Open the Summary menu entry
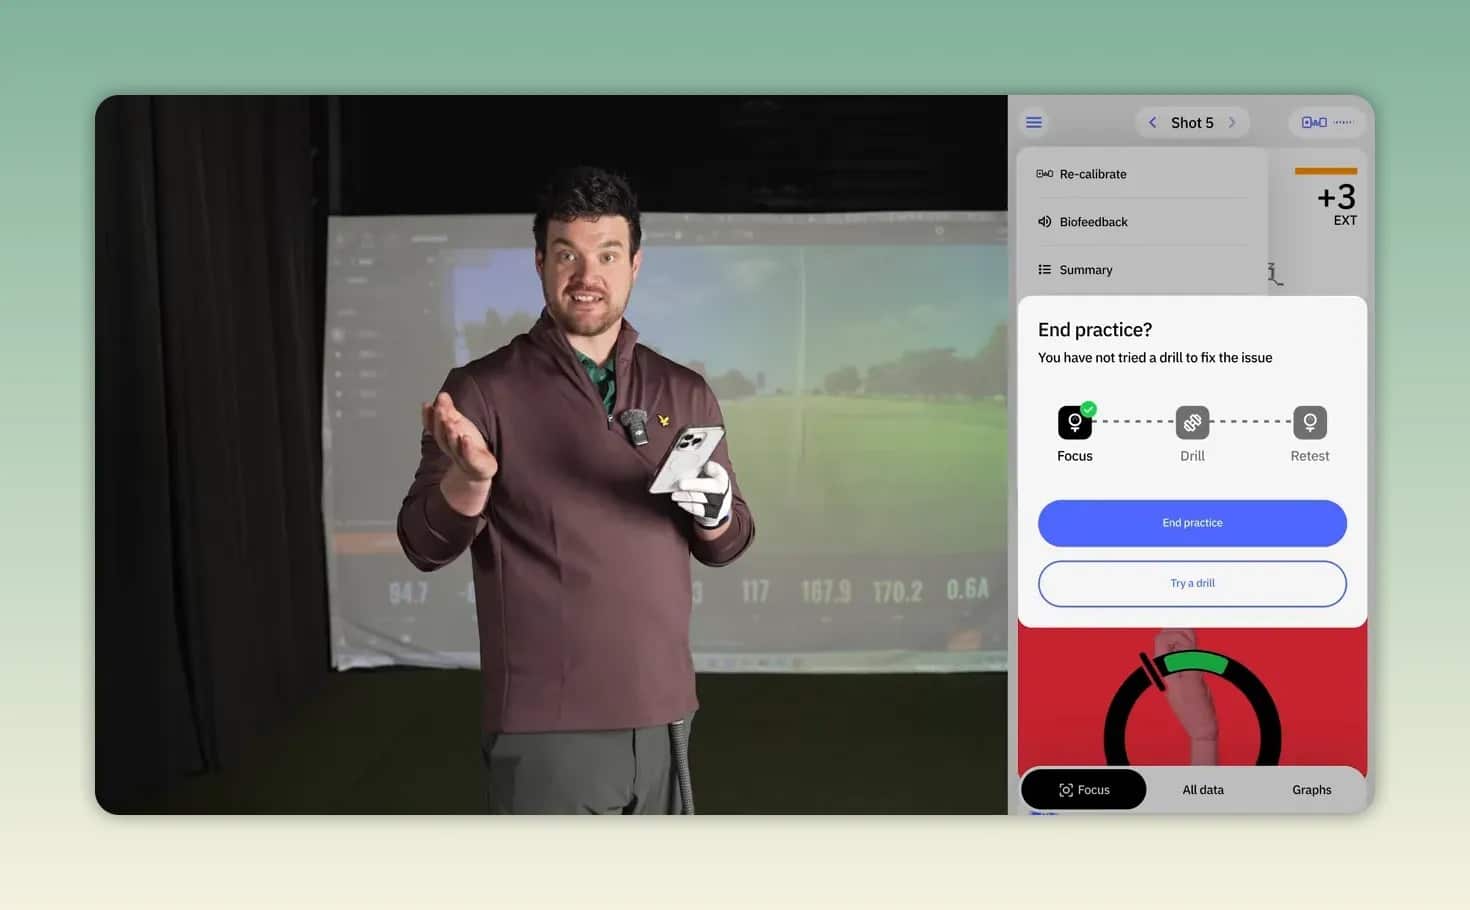The height and width of the screenshot is (910, 1470). [1143, 270]
